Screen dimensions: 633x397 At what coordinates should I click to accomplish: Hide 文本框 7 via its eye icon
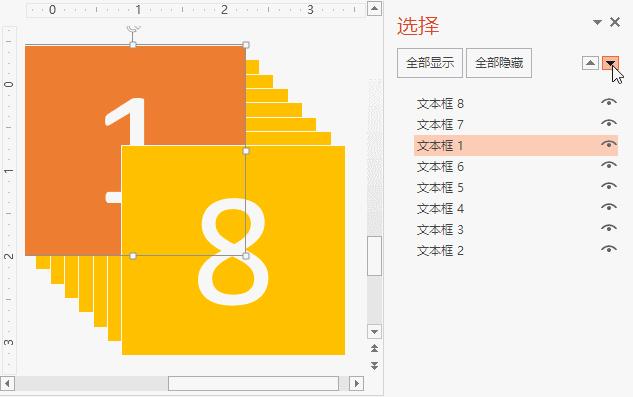pos(609,123)
